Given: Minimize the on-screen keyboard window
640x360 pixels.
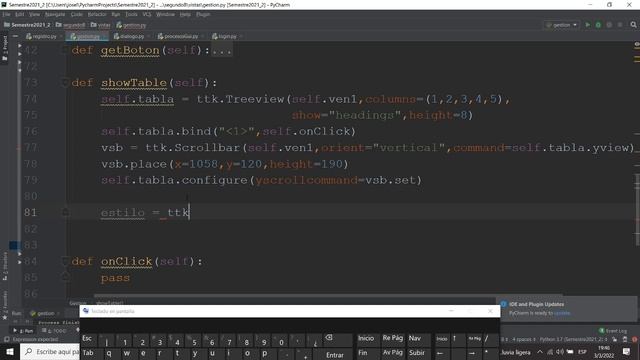Looking at the screenshot, I should [451, 311].
